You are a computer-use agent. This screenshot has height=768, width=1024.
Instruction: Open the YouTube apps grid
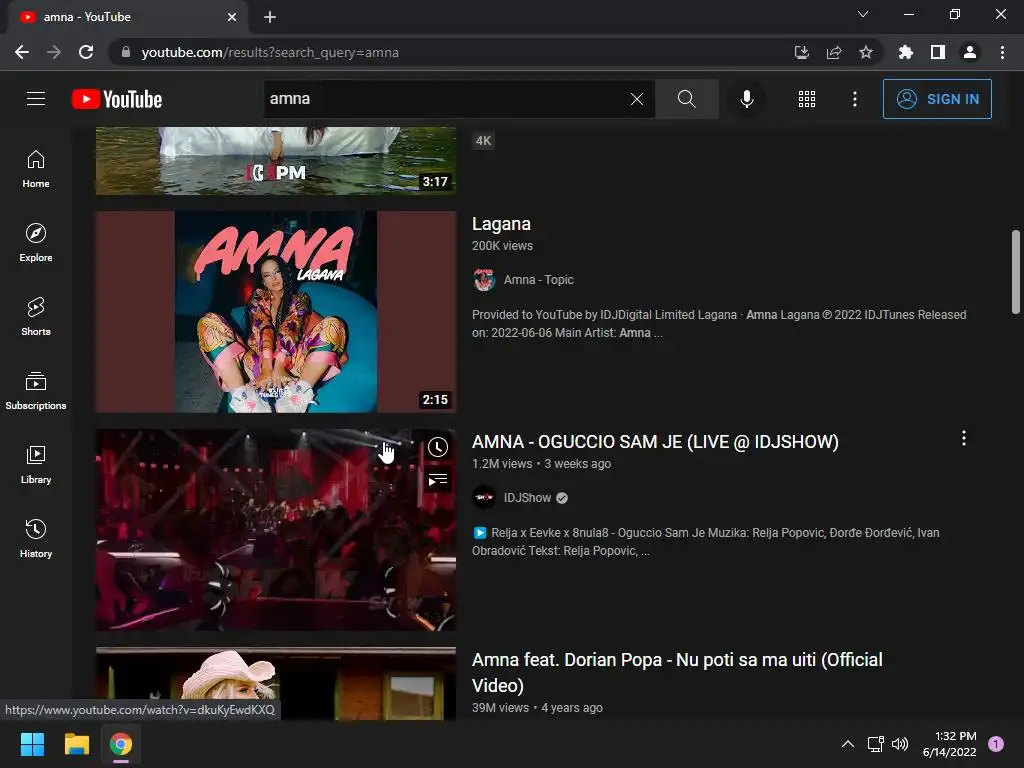[807, 99]
